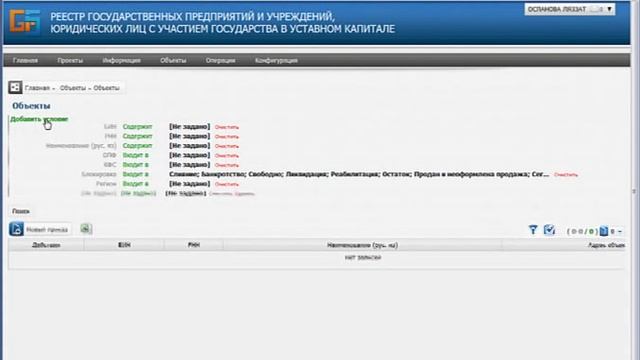Viewport: 640px width, 360px height.
Task: Click the Поиск search button
Action: pos(21,211)
